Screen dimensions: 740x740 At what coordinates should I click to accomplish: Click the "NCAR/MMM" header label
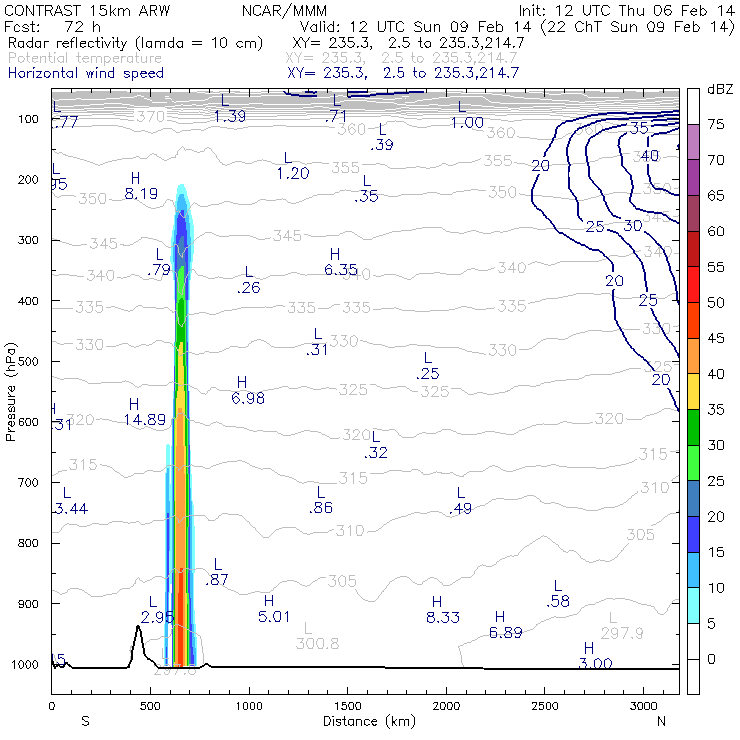click(x=284, y=10)
